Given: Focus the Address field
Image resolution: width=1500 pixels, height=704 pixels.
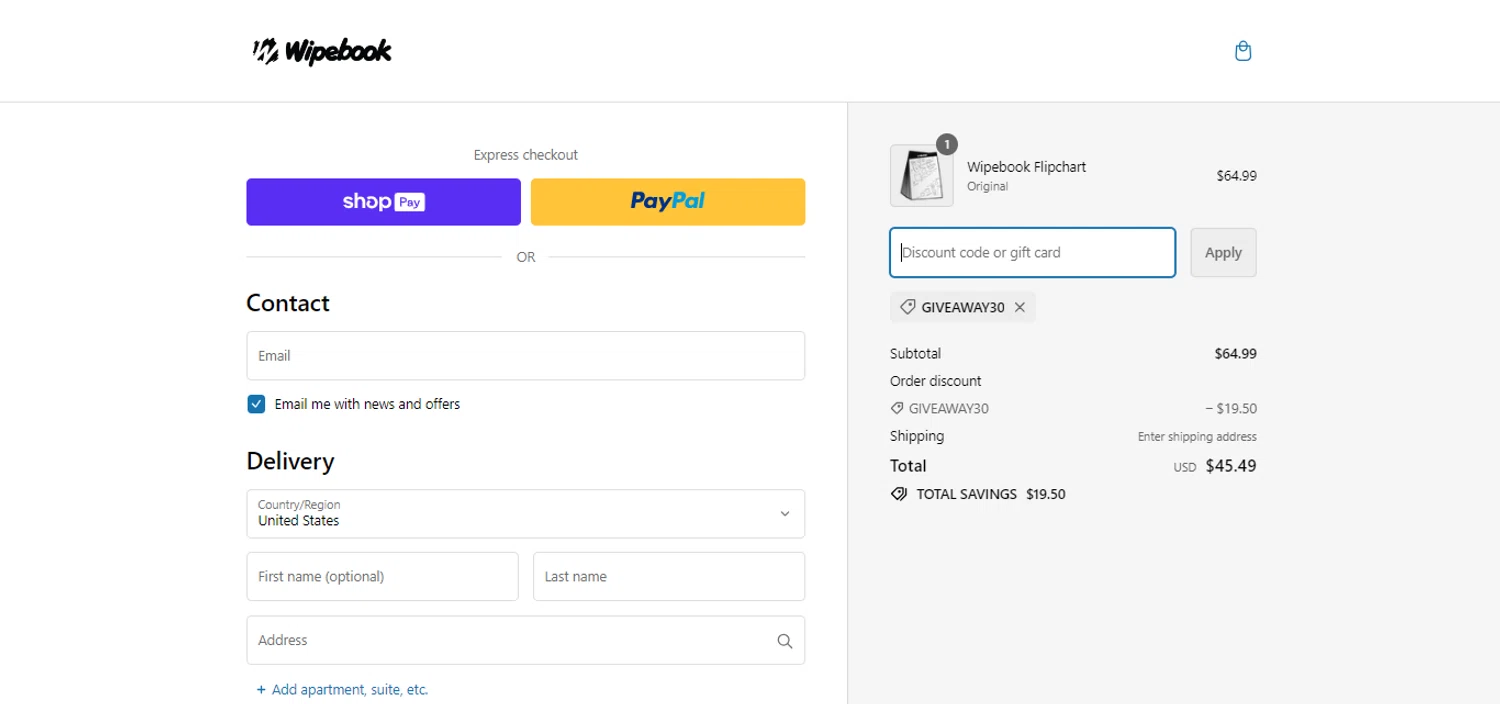Looking at the screenshot, I should click(526, 640).
